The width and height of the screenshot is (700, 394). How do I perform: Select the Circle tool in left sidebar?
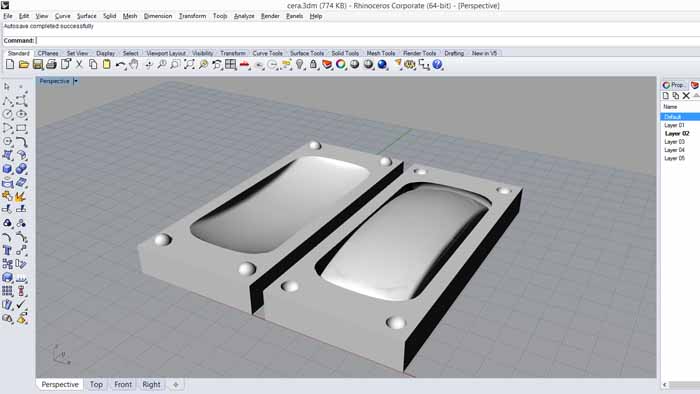click(7, 114)
